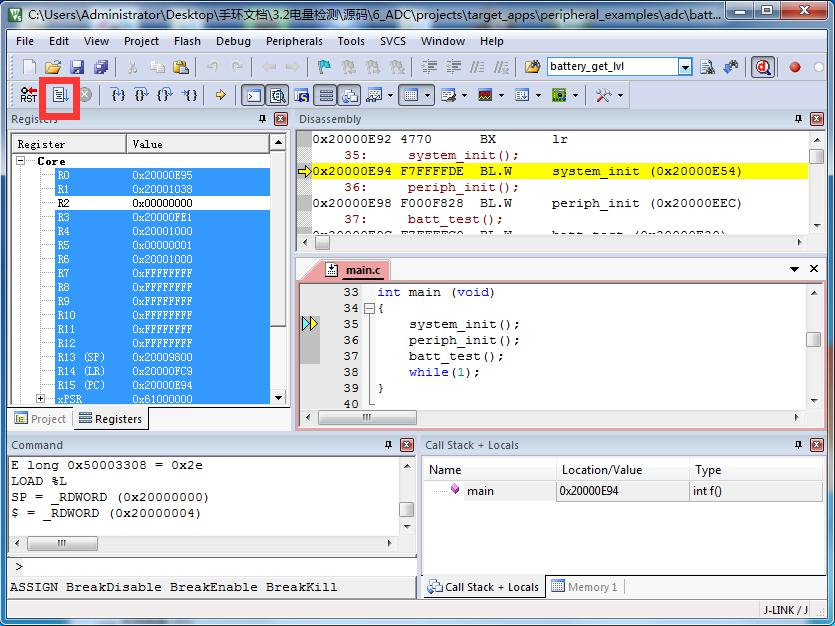835x626 pixels.
Task: Open the Trace windows icon
Action: pyautogui.click(x=521, y=96)
